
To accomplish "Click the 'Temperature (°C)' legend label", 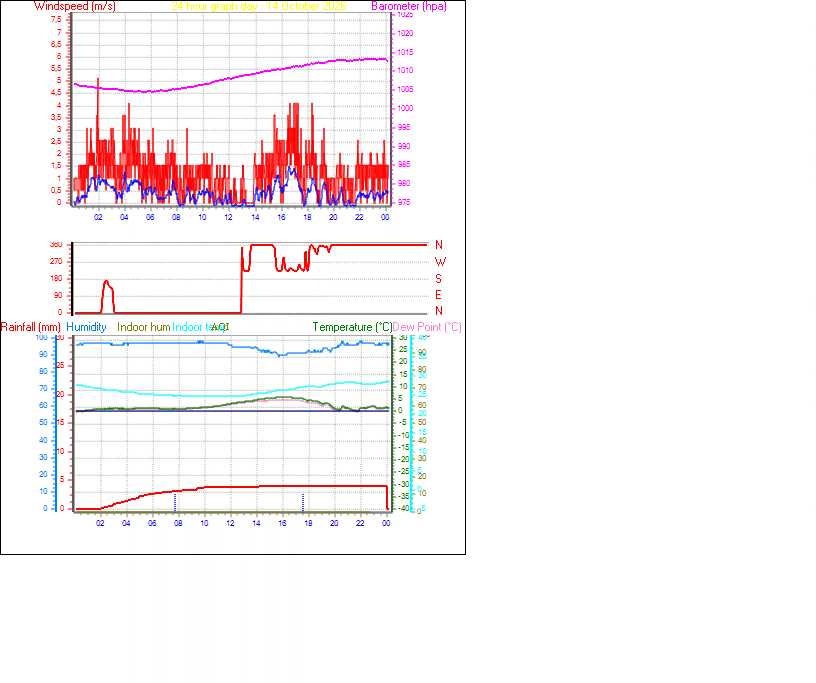I will coord(352,327).
